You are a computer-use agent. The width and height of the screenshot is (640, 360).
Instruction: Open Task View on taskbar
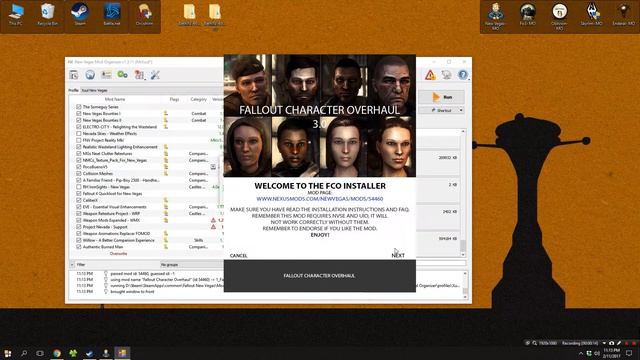point(40,353)
